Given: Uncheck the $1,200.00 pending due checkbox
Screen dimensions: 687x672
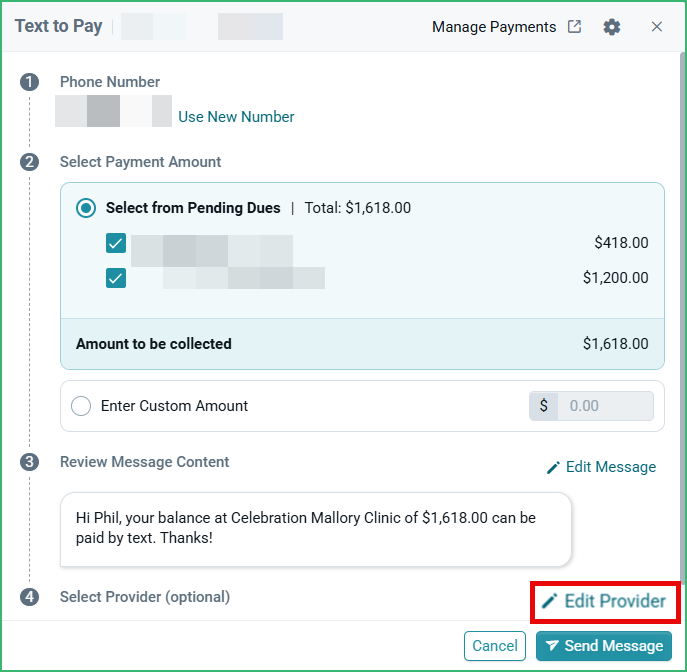Looking at the screenshot, I should coord(116,278).
